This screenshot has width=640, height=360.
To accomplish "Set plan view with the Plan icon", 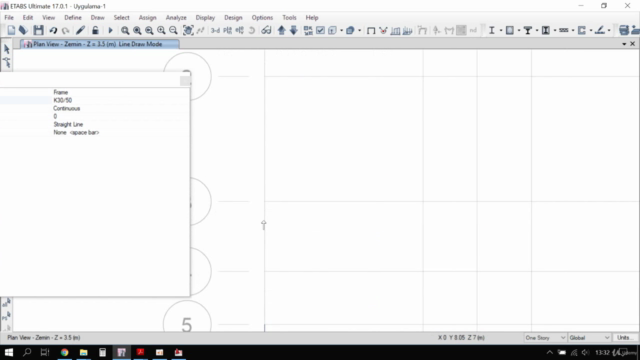I will [227, 30].
